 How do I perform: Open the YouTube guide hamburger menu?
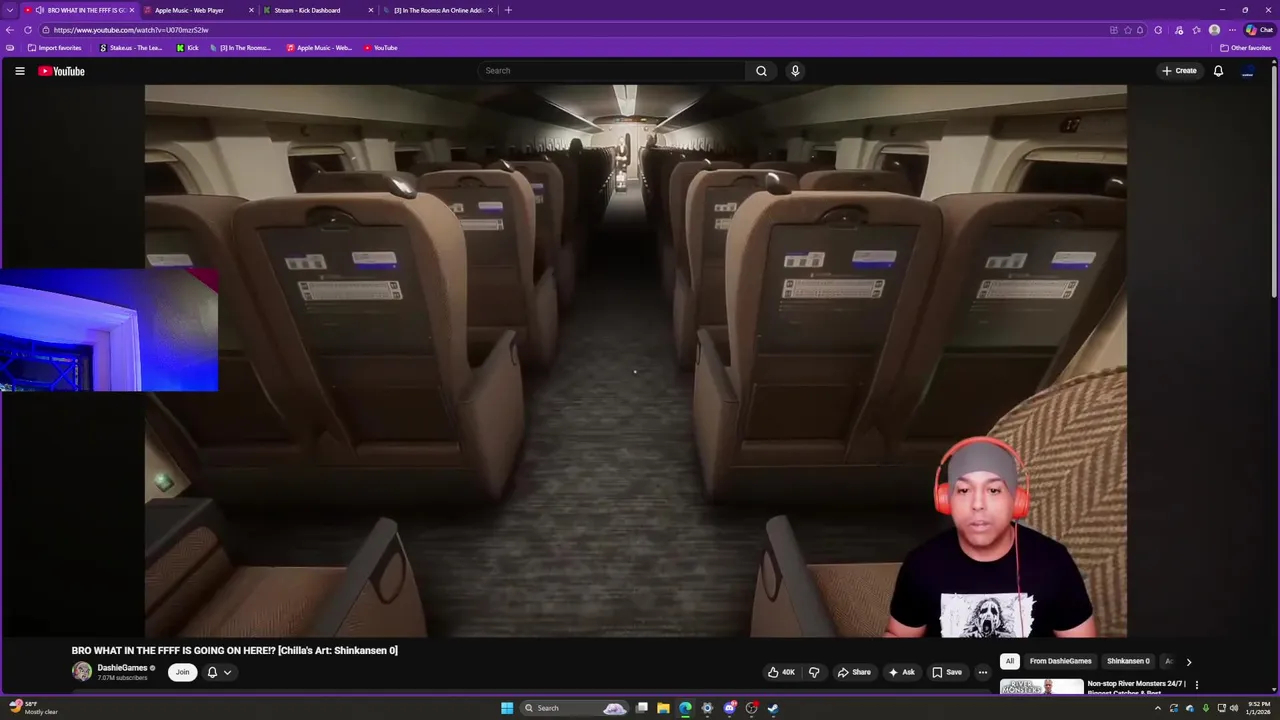[19, 71]
